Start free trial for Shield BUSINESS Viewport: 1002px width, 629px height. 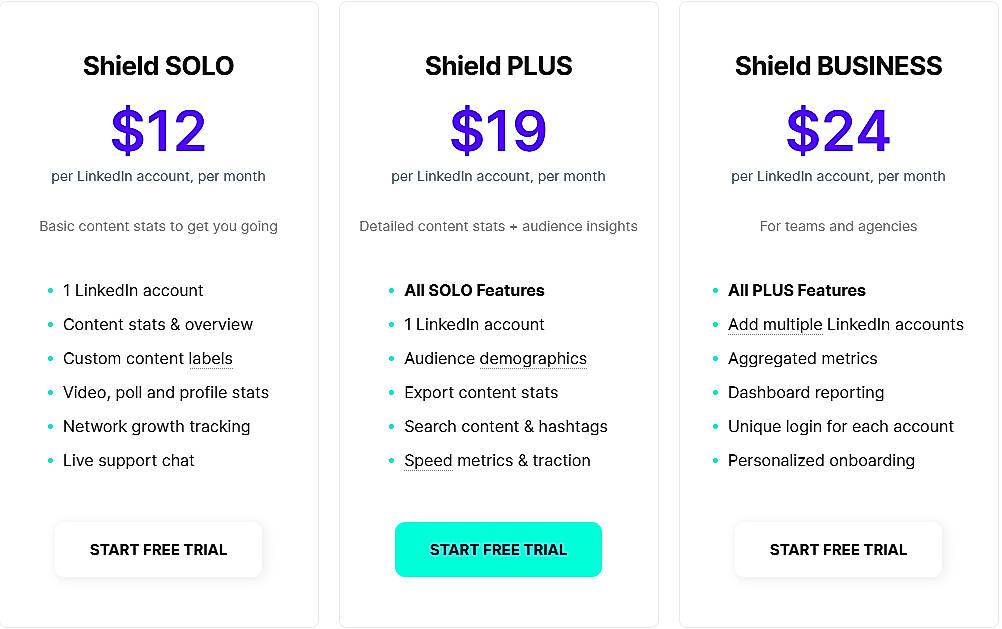(838, 549)
